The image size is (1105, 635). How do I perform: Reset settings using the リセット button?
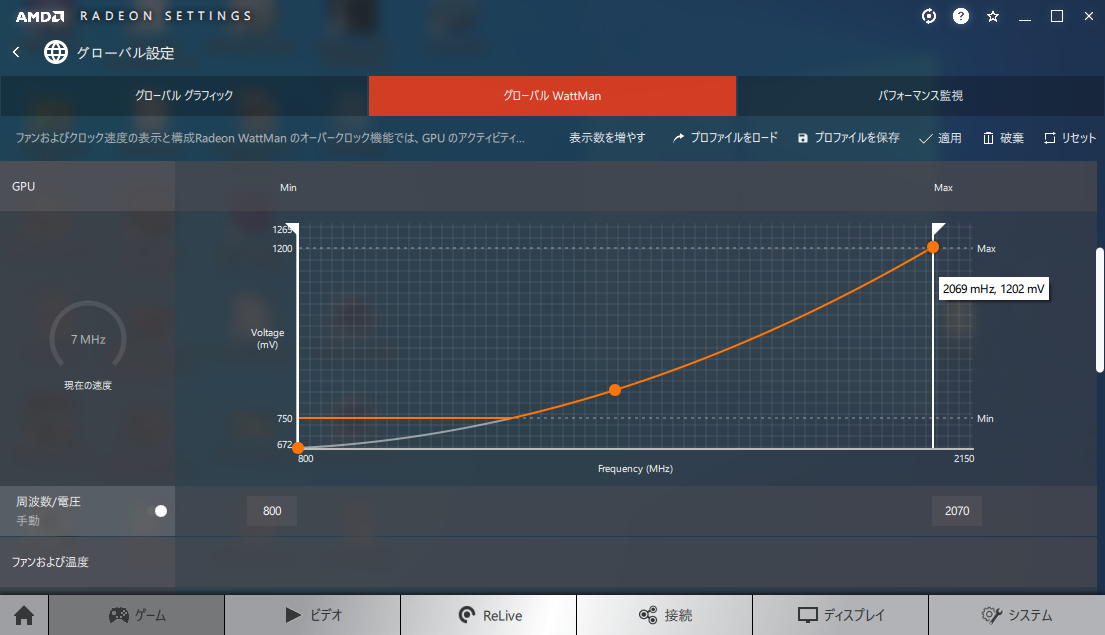1070,138
